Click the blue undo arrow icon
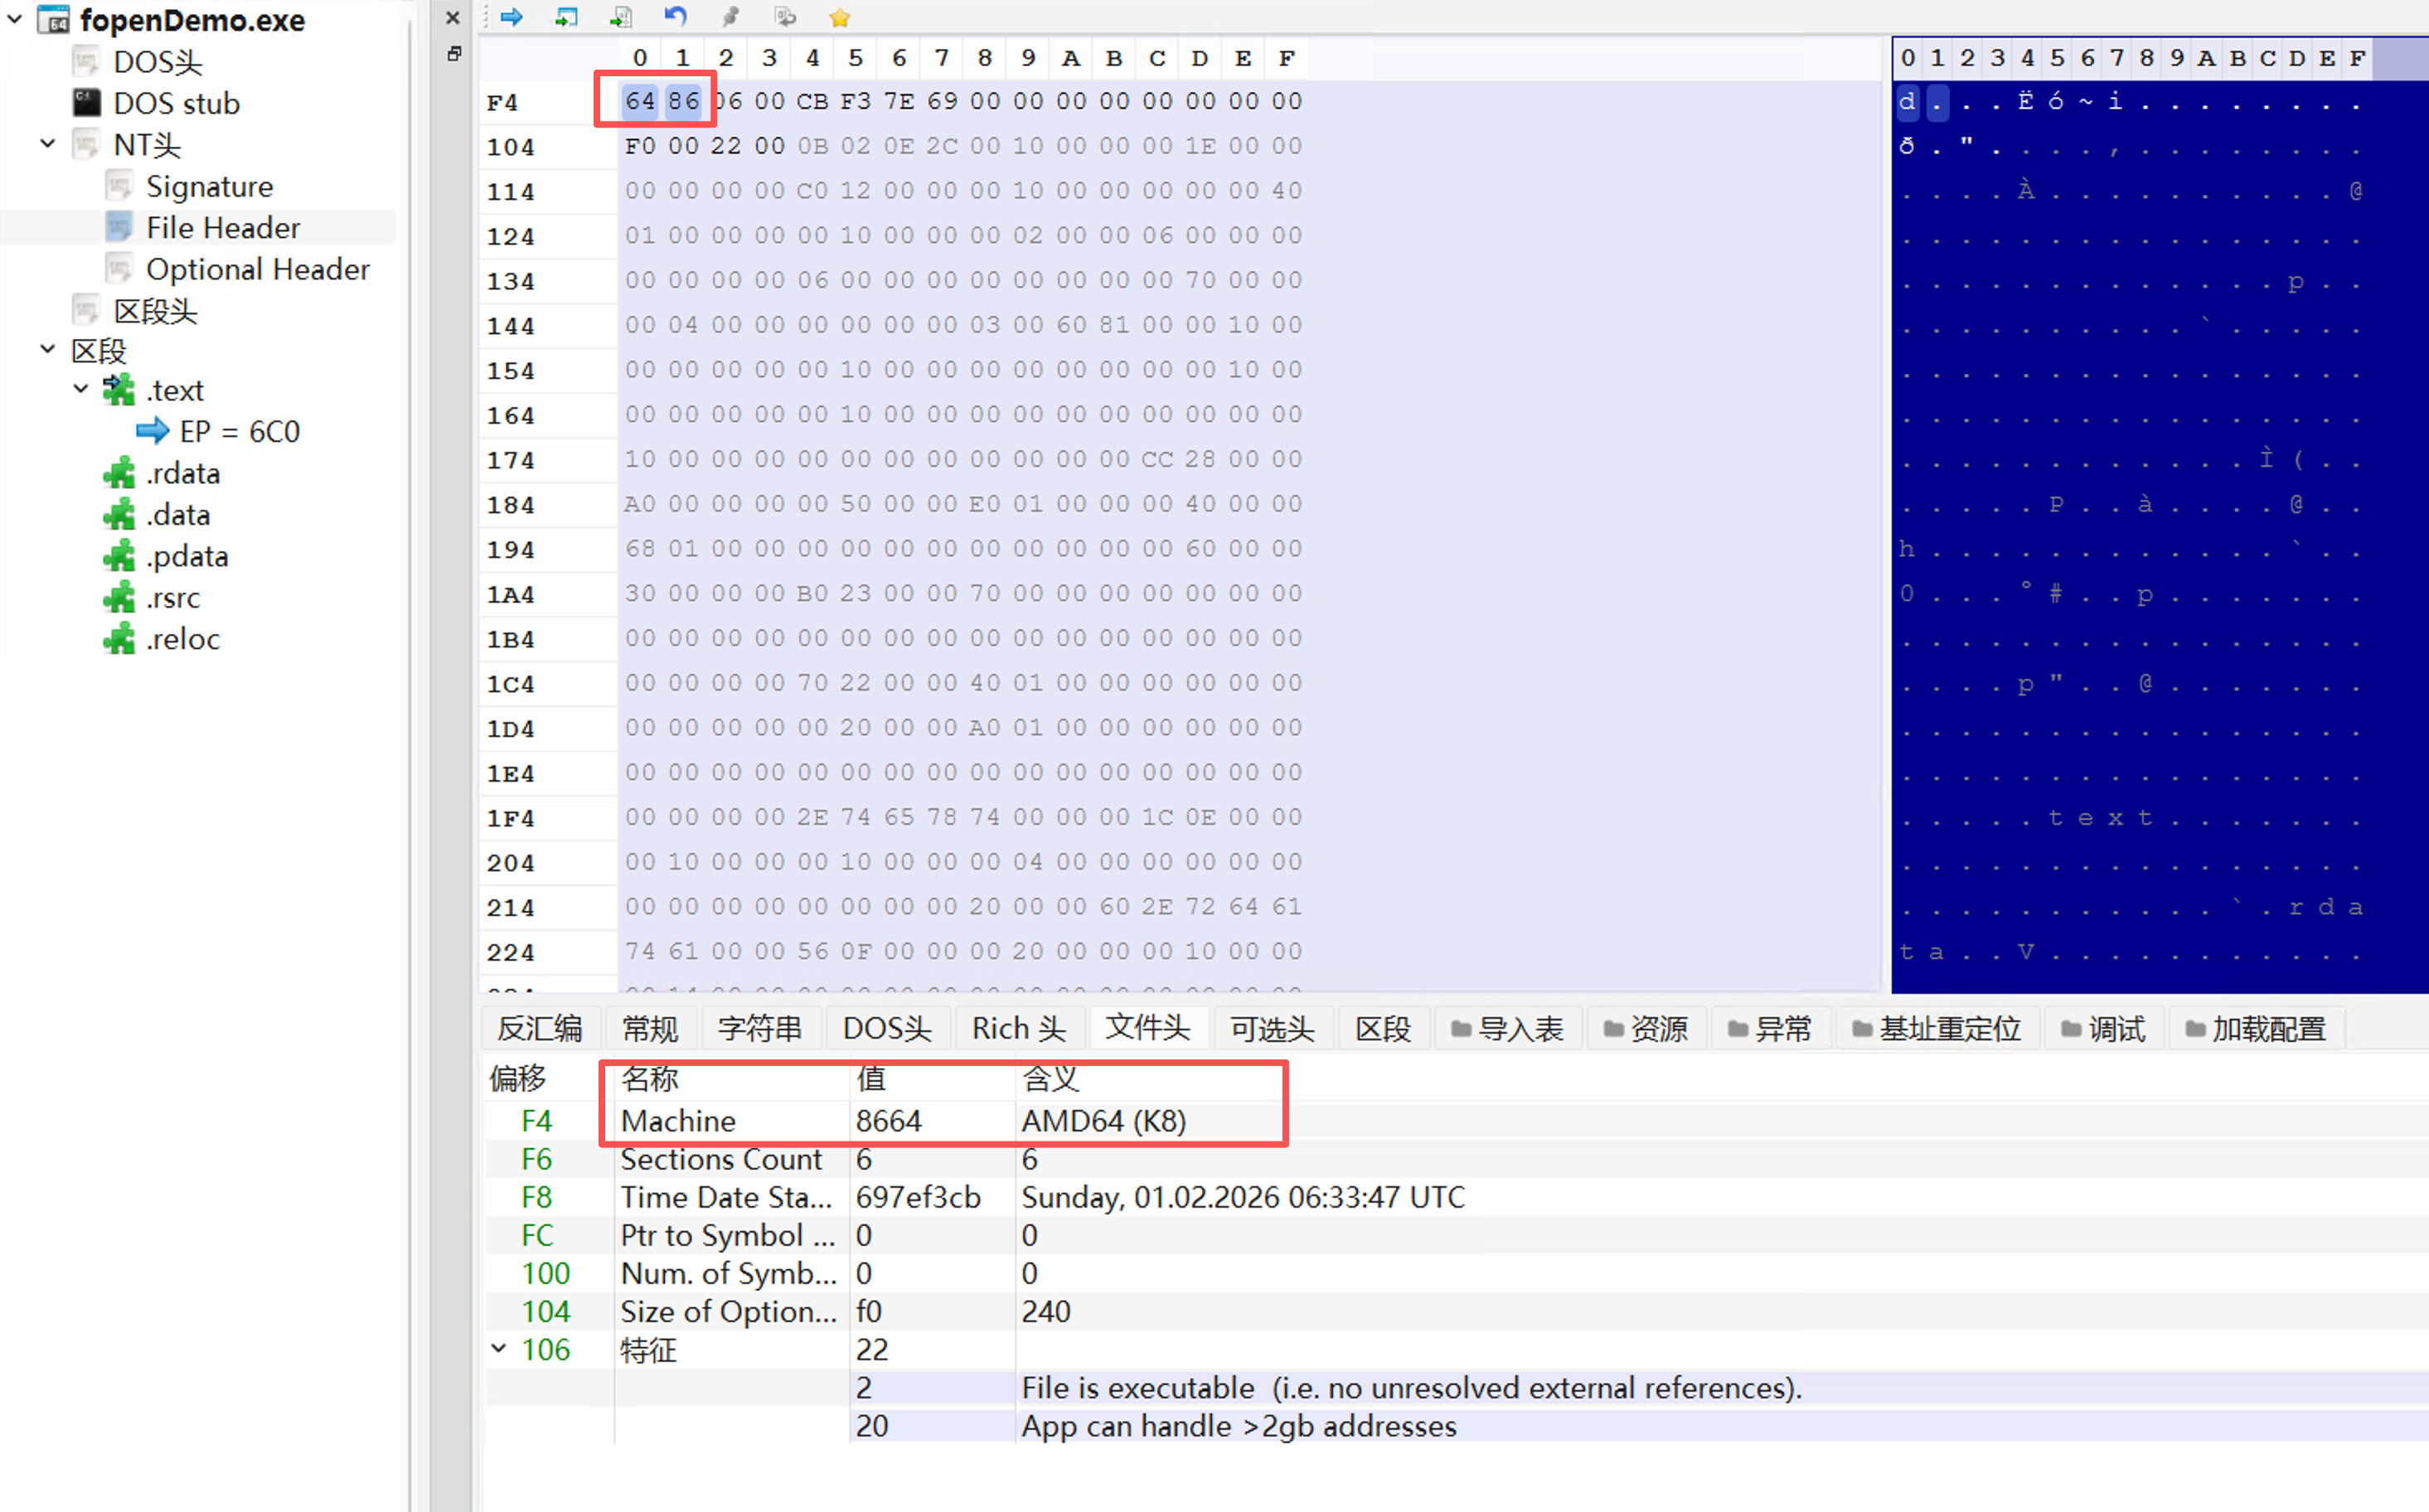2429x1512 pixels. (676, 17)
